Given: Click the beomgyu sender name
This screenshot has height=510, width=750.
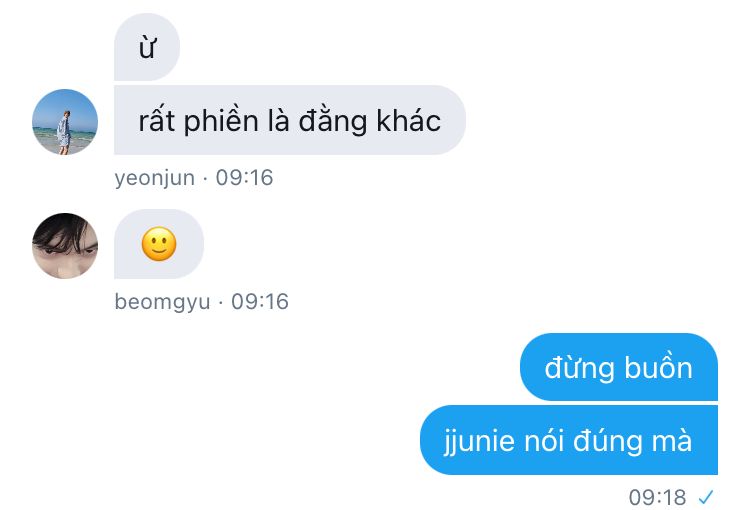Looking at the screenshot, I should (x=162, y=302).
